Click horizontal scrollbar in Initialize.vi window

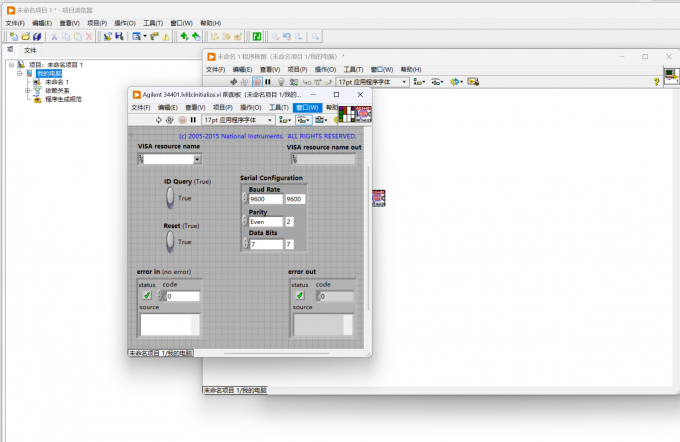tap(279, 353)
